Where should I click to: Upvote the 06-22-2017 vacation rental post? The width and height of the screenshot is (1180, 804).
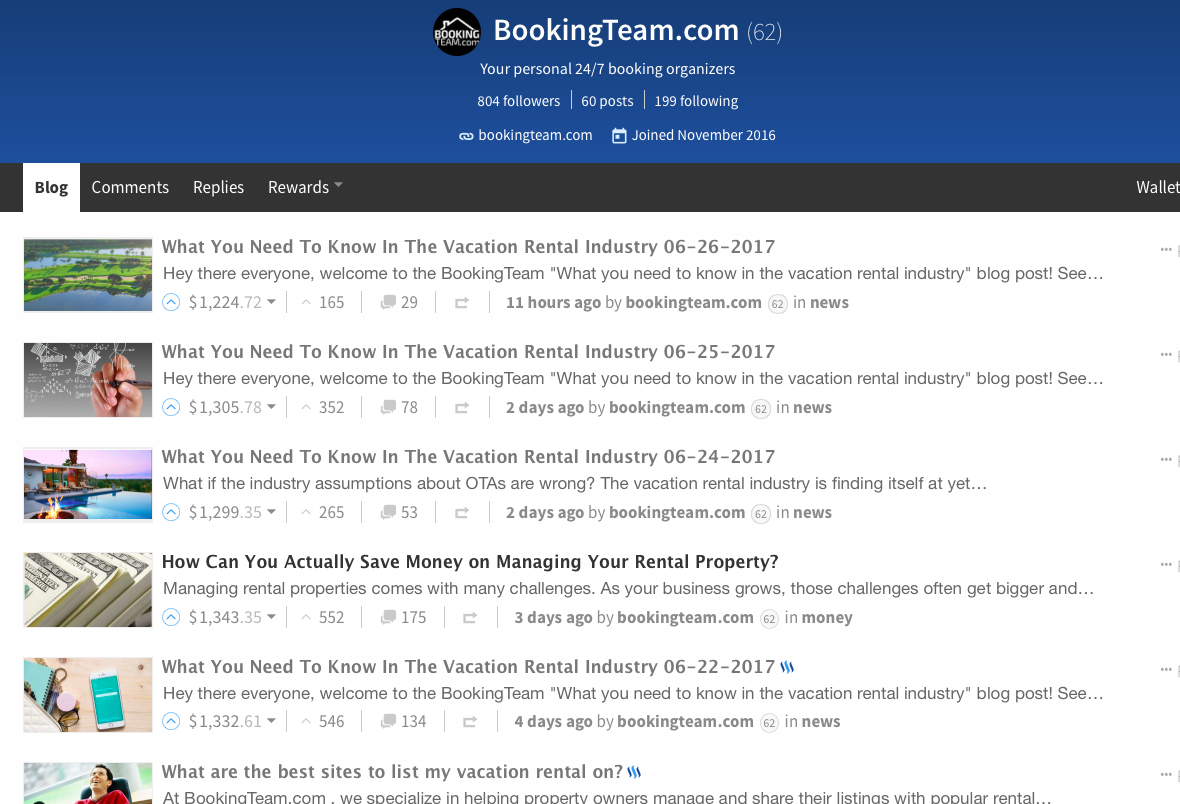pyautogui.click(x=172, y=721)
